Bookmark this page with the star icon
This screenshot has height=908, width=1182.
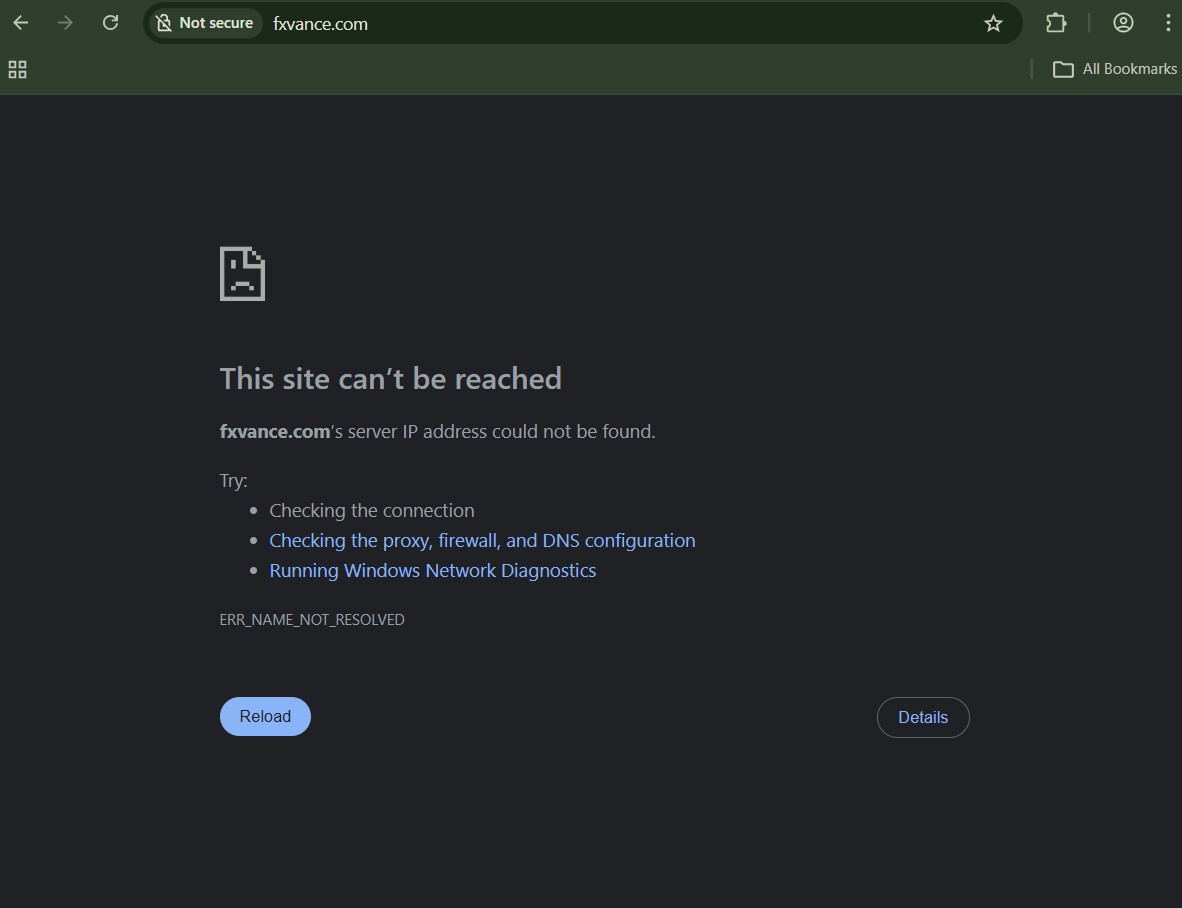(x=992, y=23)
